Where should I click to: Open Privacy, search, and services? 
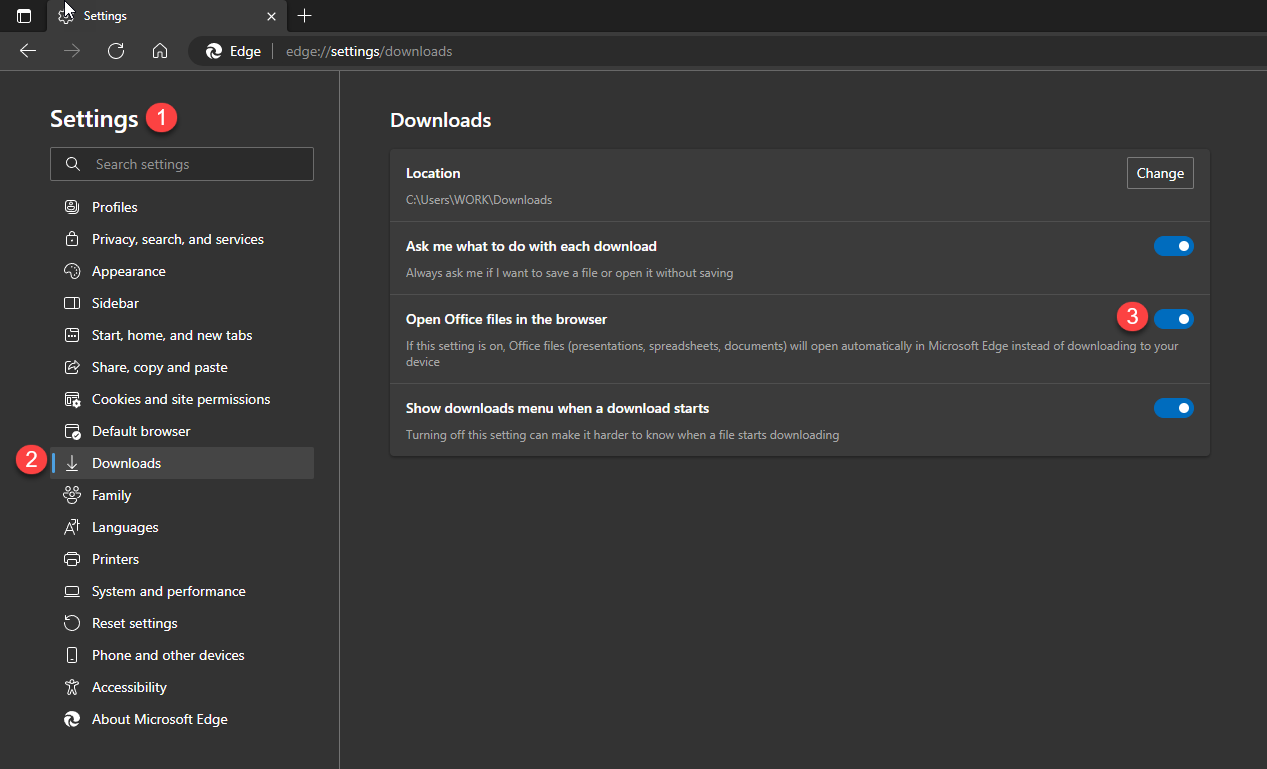click(x=182, y=239)
